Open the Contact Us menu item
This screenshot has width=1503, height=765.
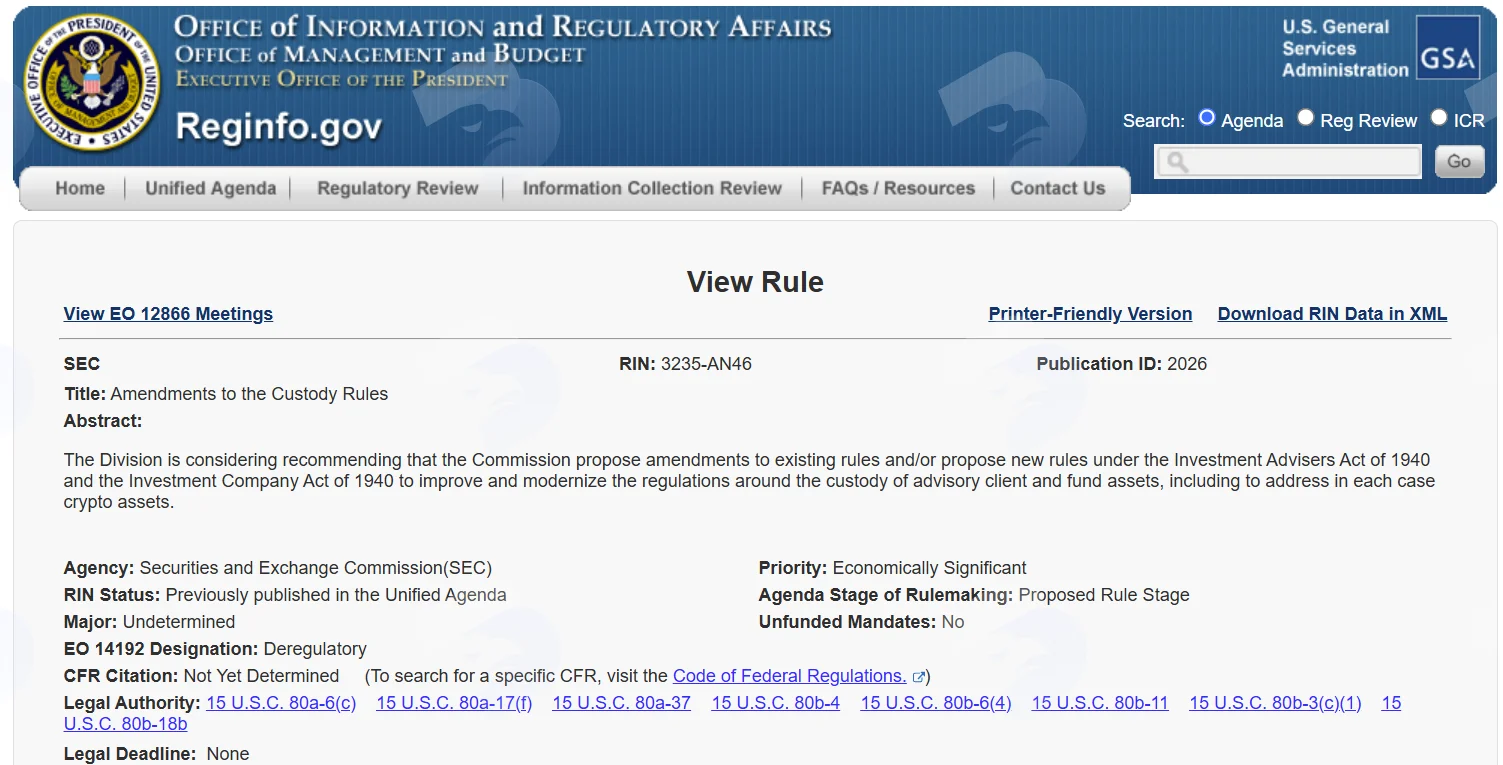[1058, 188]
